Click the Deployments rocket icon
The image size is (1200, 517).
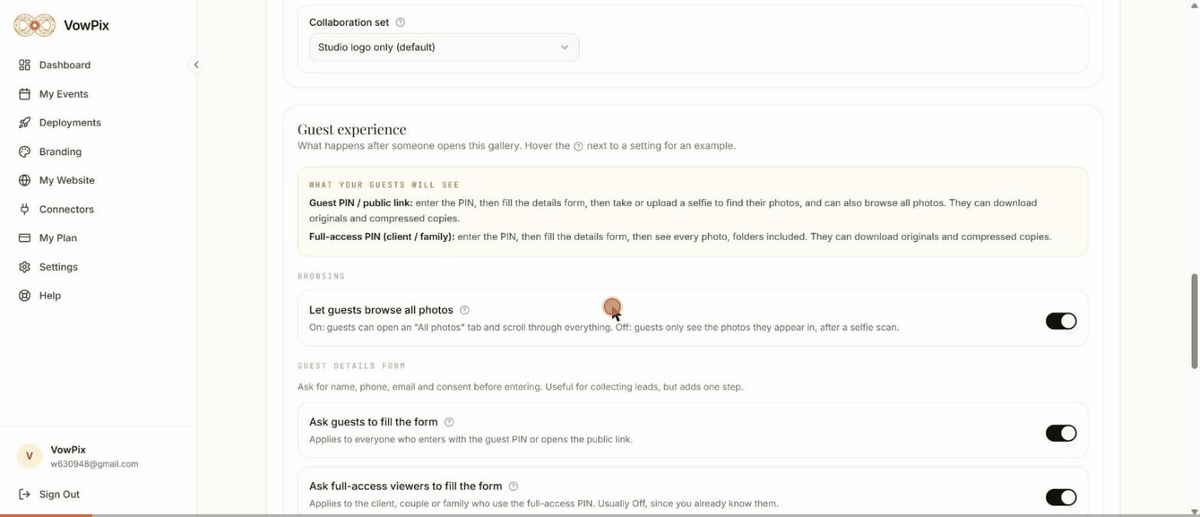click(25, 123)
